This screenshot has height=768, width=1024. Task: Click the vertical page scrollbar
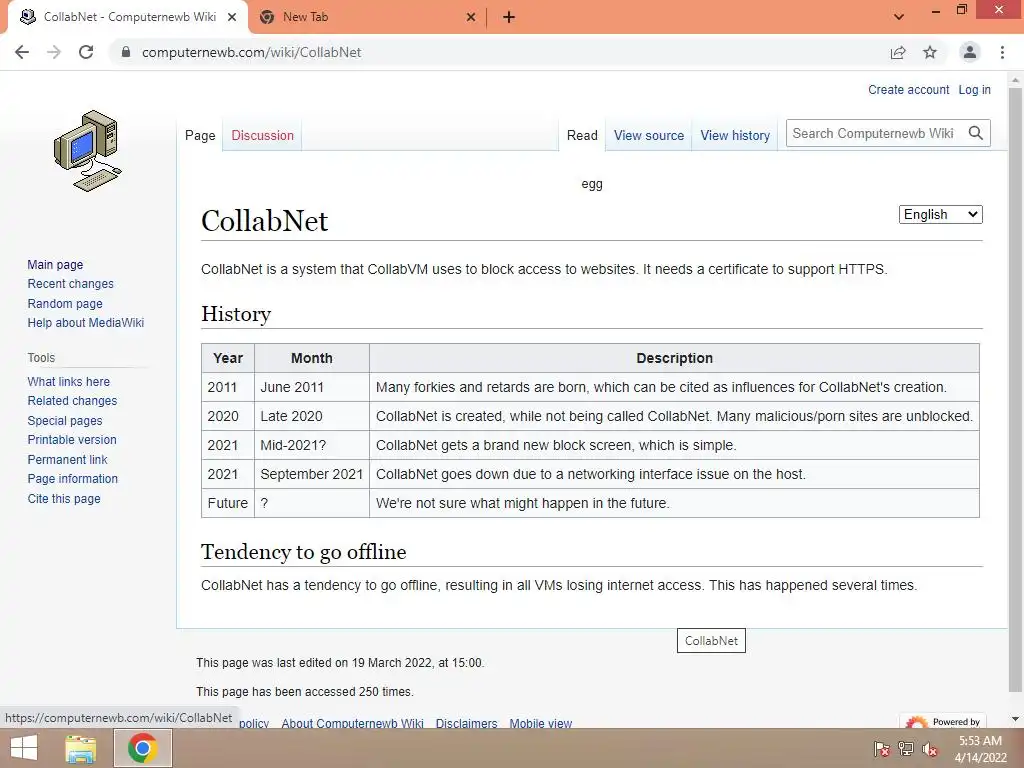pos(1015,392)
